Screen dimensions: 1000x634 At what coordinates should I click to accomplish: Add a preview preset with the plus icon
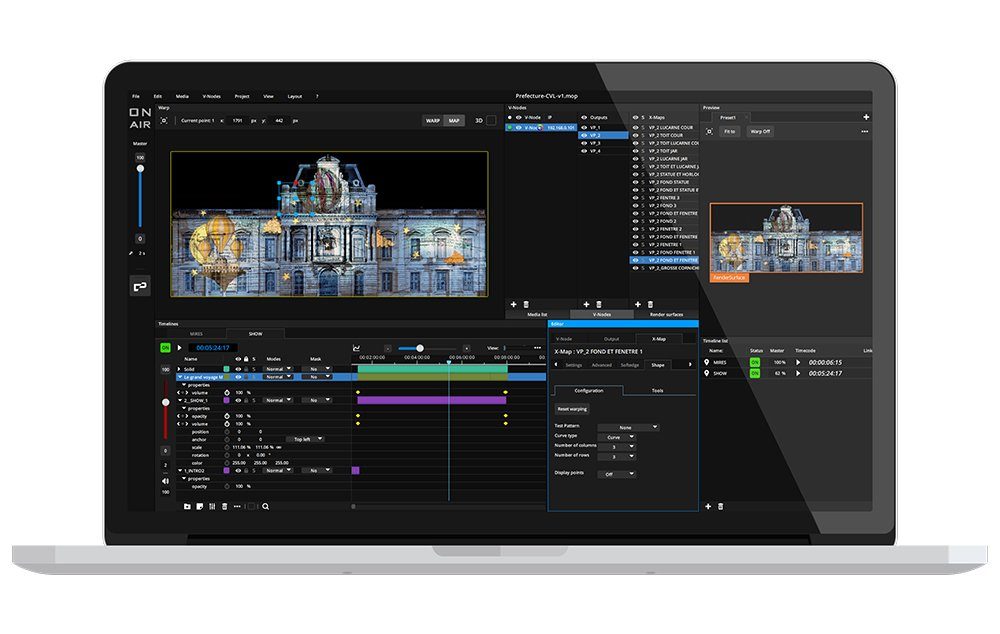click(866, 117)
